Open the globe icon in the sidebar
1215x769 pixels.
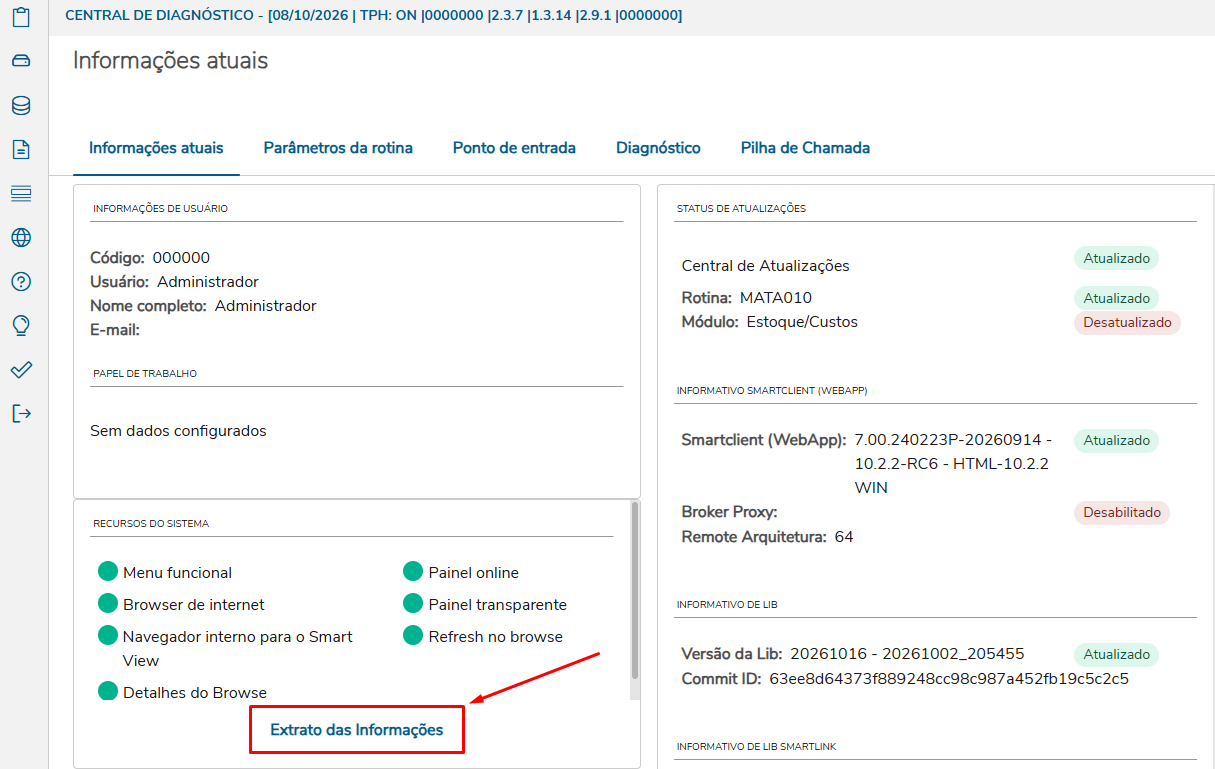tap(21, 237)
